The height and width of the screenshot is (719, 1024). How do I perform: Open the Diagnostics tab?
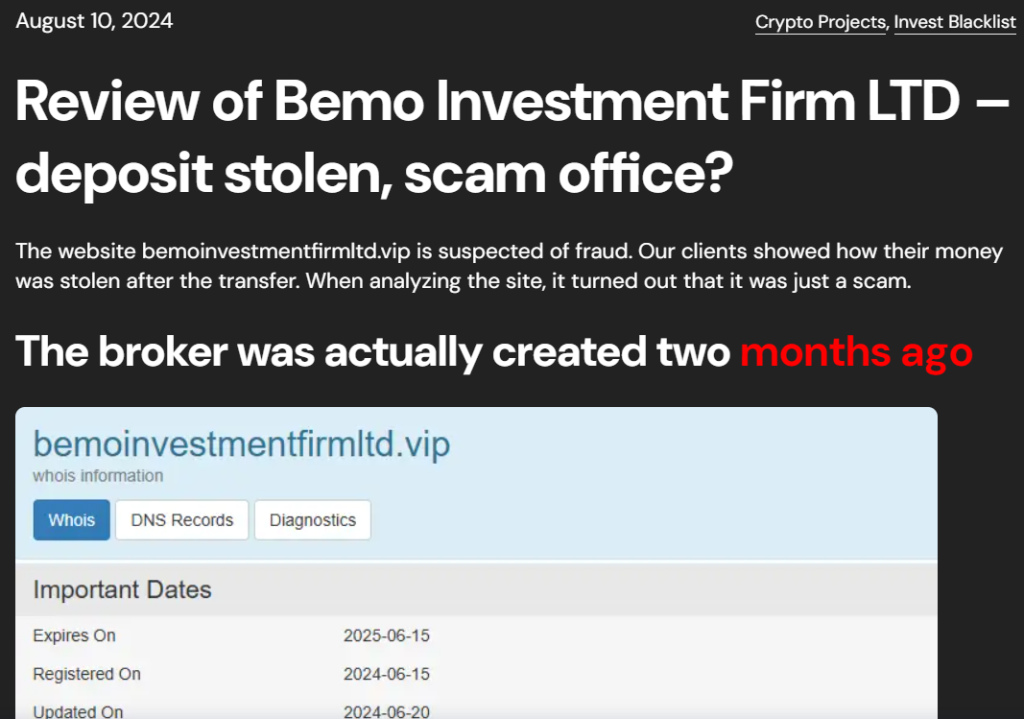(x=312, y=520)
